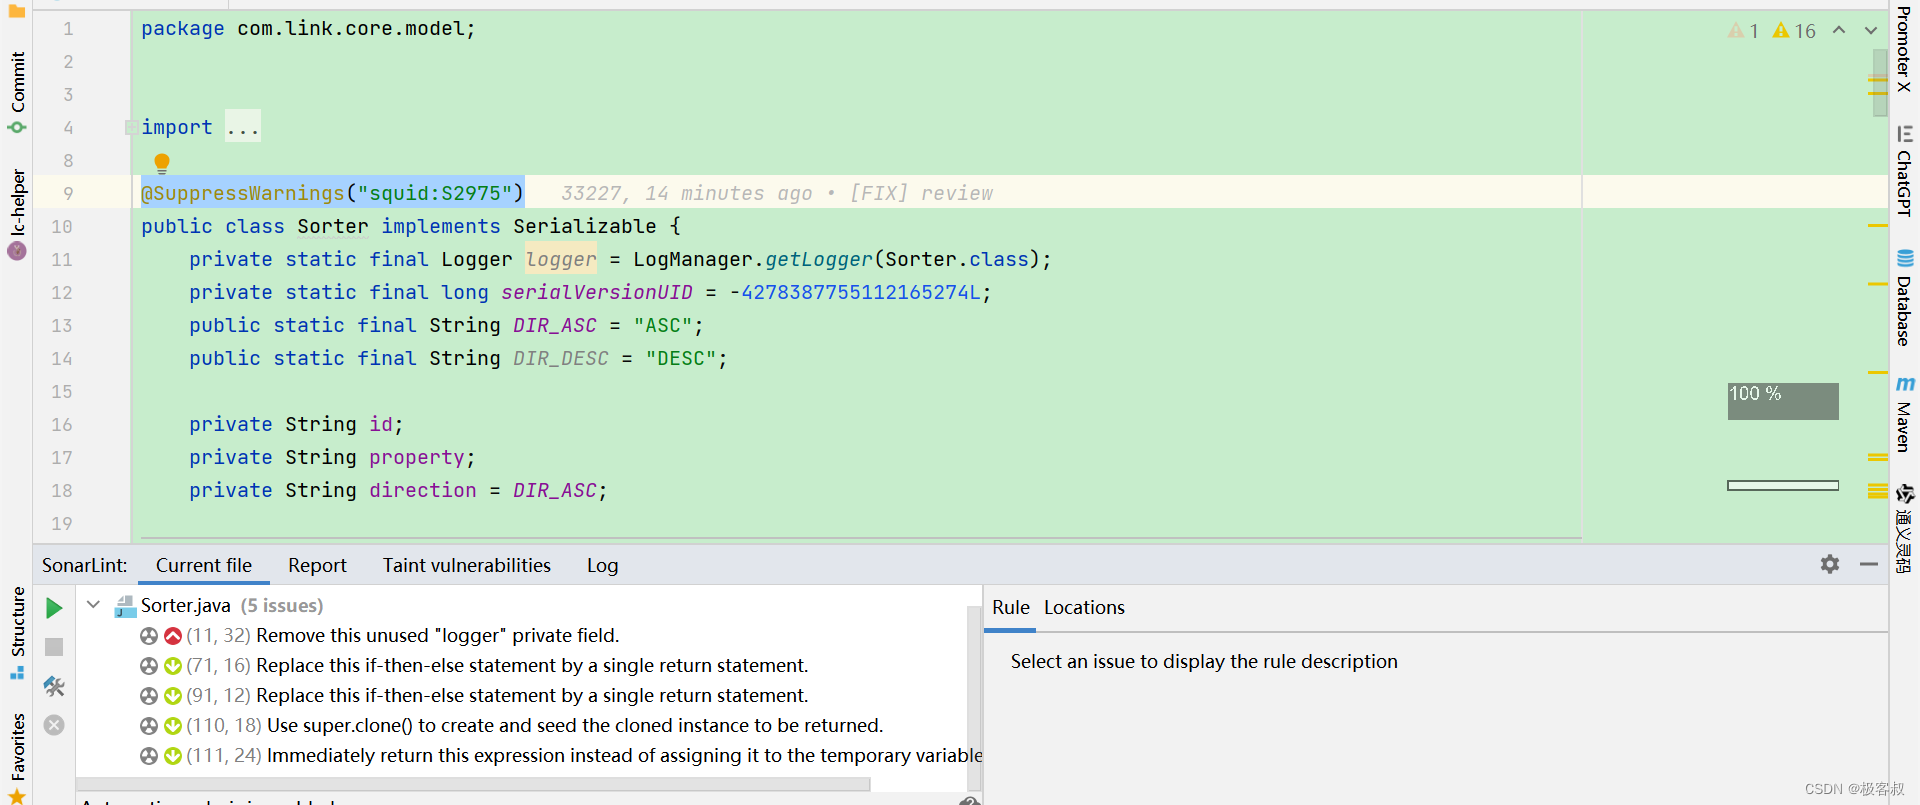1920x805 pixels.
Task: Open the Database tool window
Action: [1904, 297]
